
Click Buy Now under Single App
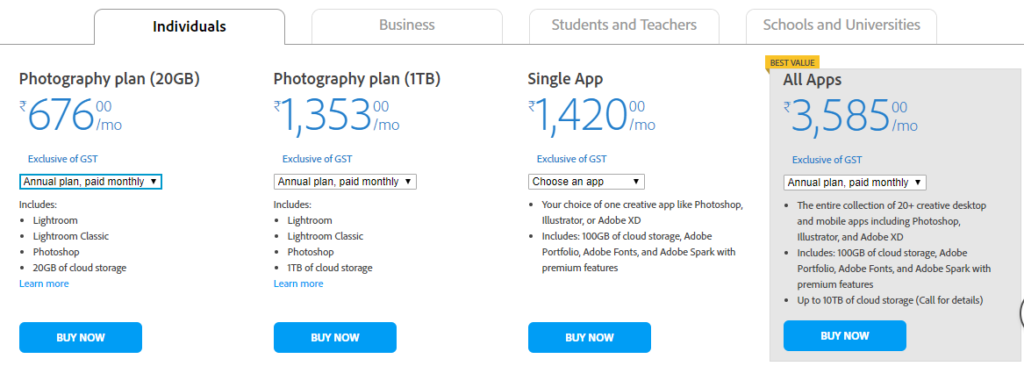pyautogui.click(x=590, y=337)
